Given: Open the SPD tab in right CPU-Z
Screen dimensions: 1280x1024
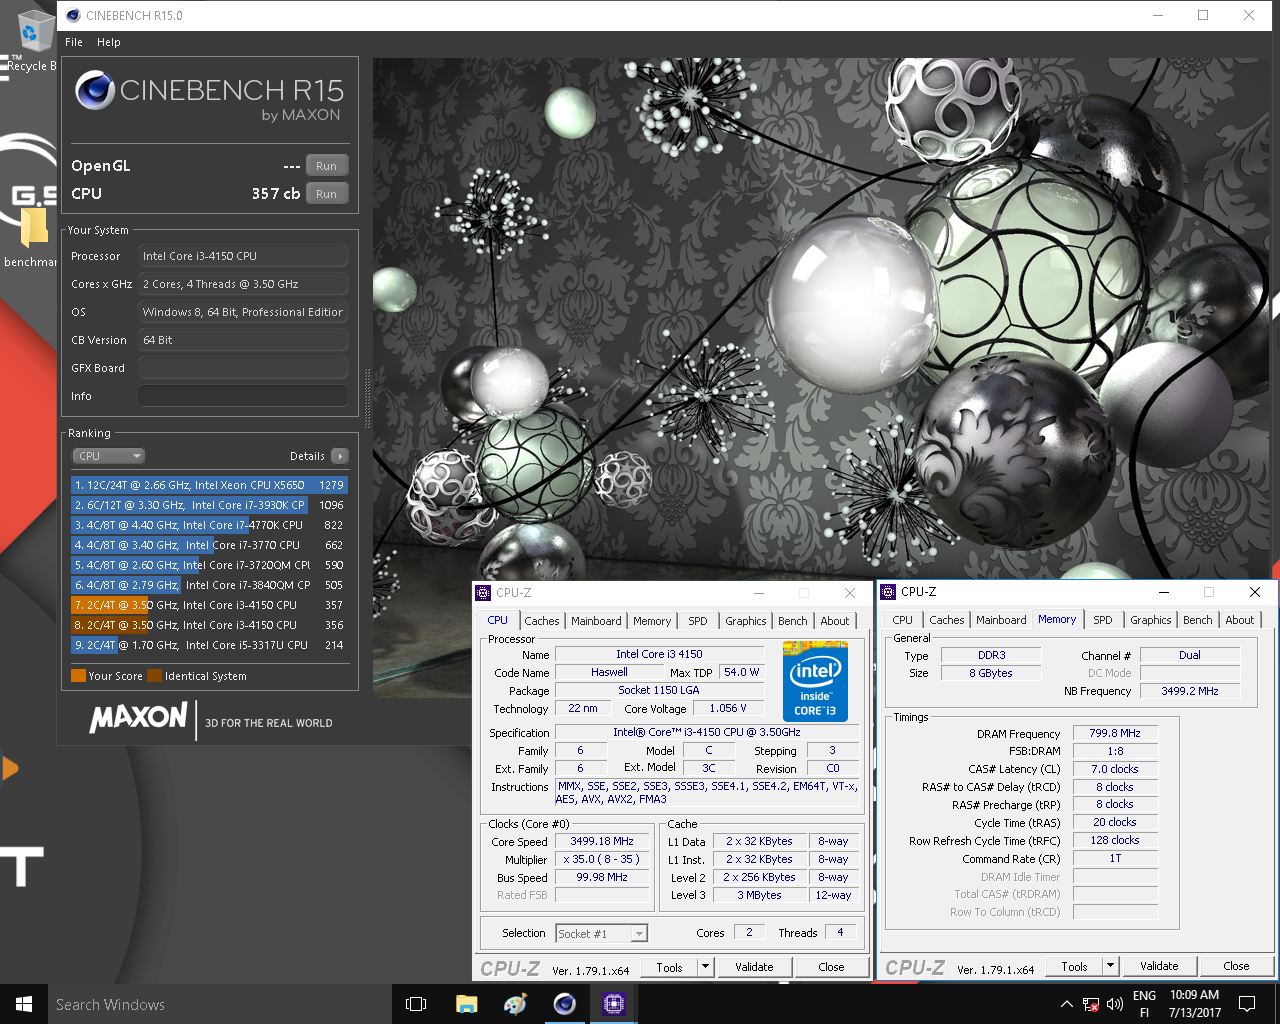Looking at the screenshot, I should 1103,620.
